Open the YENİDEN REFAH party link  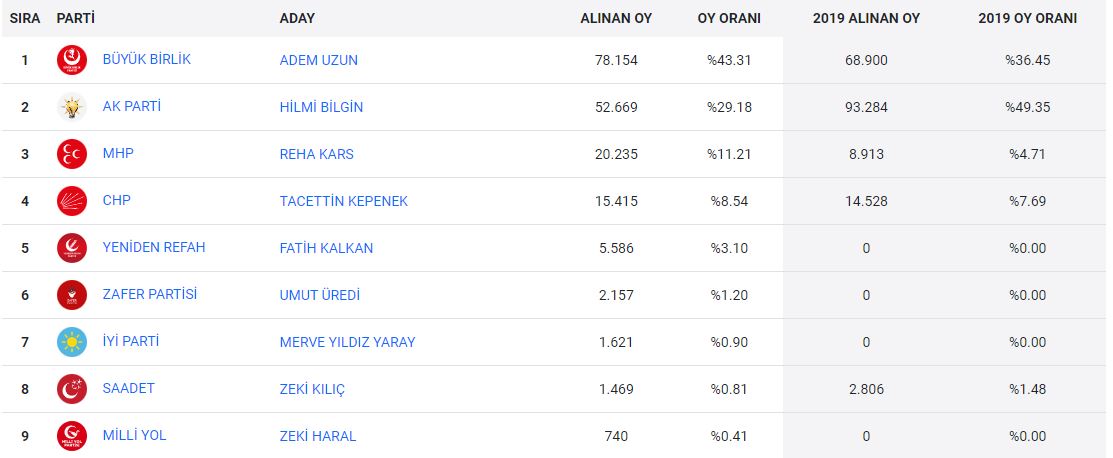[x=153, y=247]
